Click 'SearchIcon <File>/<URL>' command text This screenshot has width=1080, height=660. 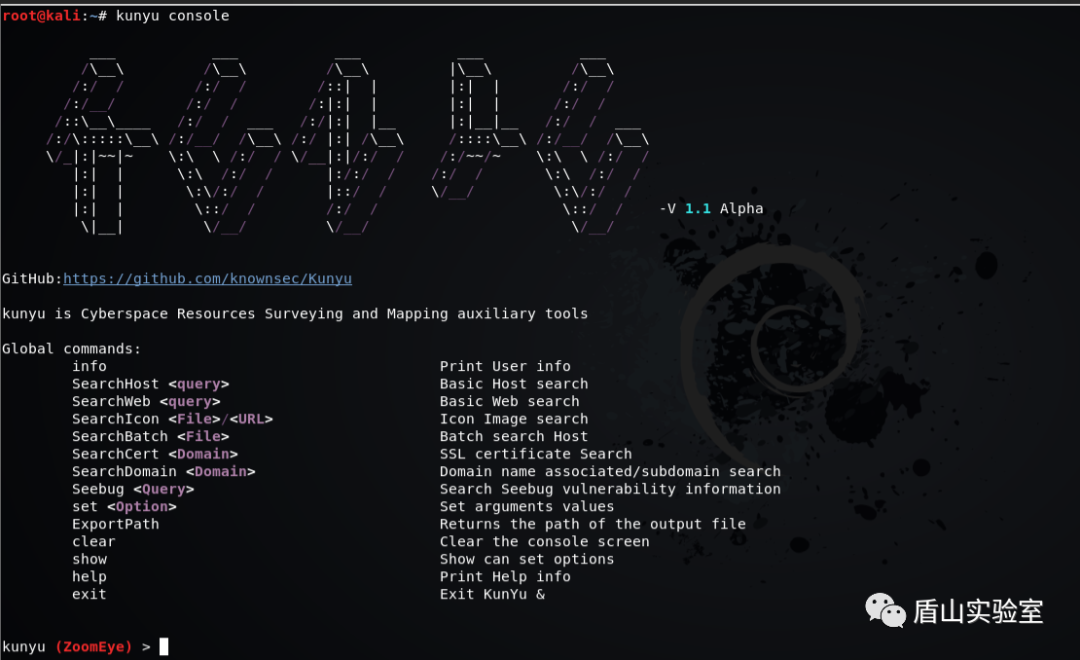click(172, 419)
